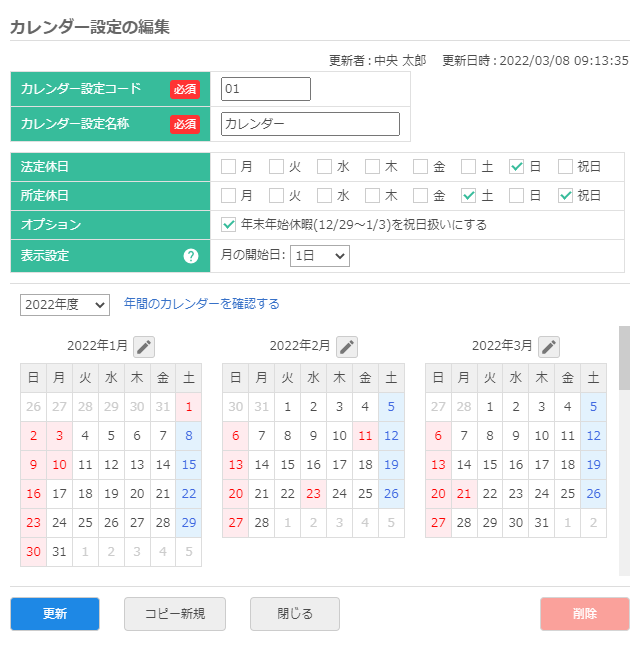Select March 31 in the 2022年3月 calendar
The height and width of the screenshot is (646, 635).
pyautogui.click(x=541, y=523)
